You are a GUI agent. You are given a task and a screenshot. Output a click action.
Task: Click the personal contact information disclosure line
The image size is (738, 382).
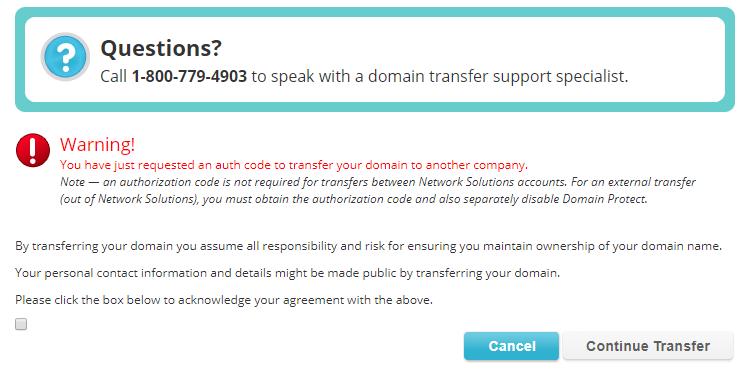[288, 273]
